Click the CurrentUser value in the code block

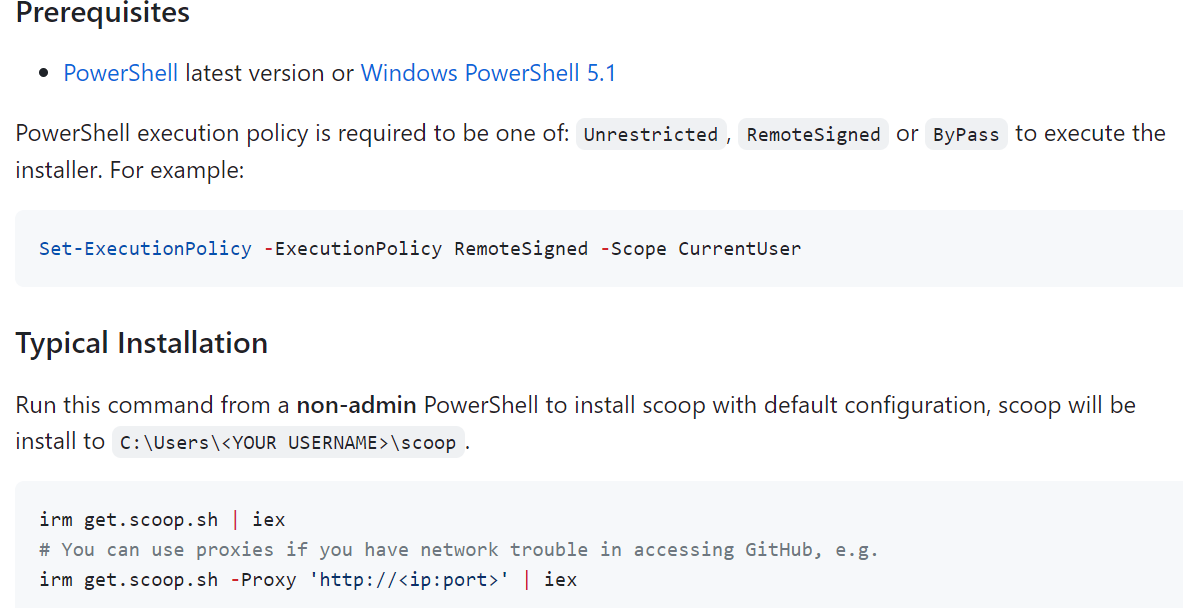(739, 249)
